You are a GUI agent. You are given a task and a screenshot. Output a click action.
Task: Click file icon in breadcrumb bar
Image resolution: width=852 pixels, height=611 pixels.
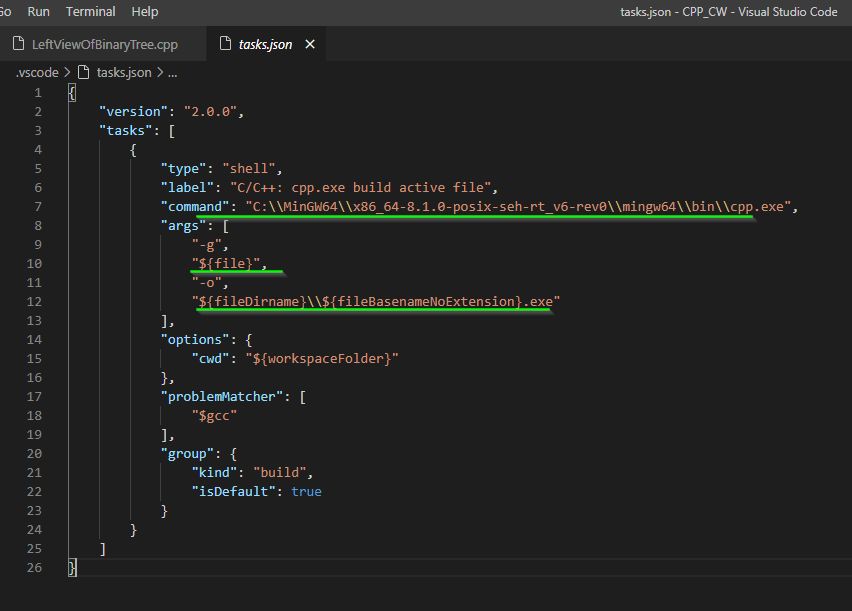pyautogui.click(x=83, y=72)
